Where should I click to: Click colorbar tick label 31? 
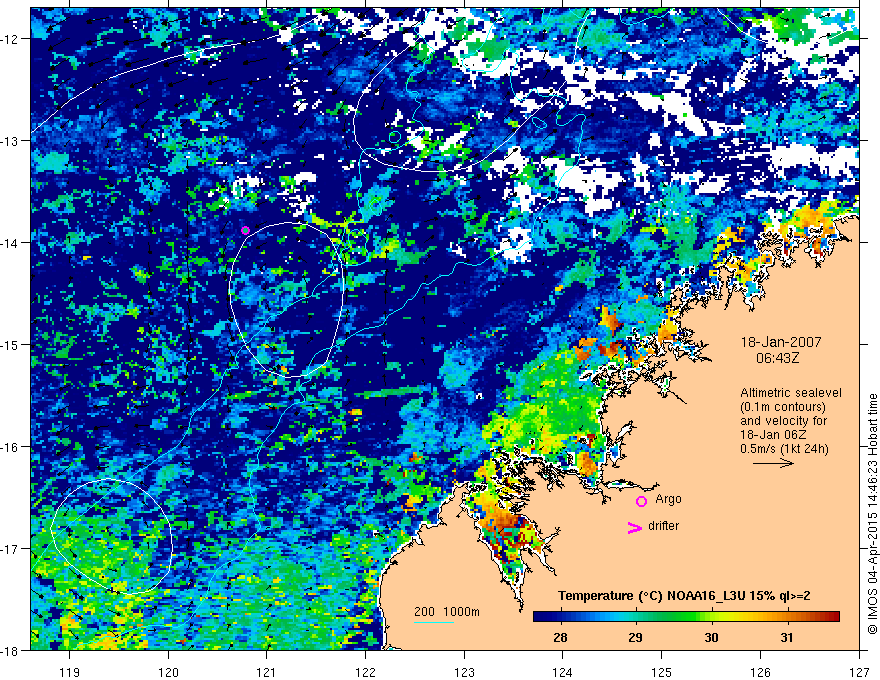[787, 637]
